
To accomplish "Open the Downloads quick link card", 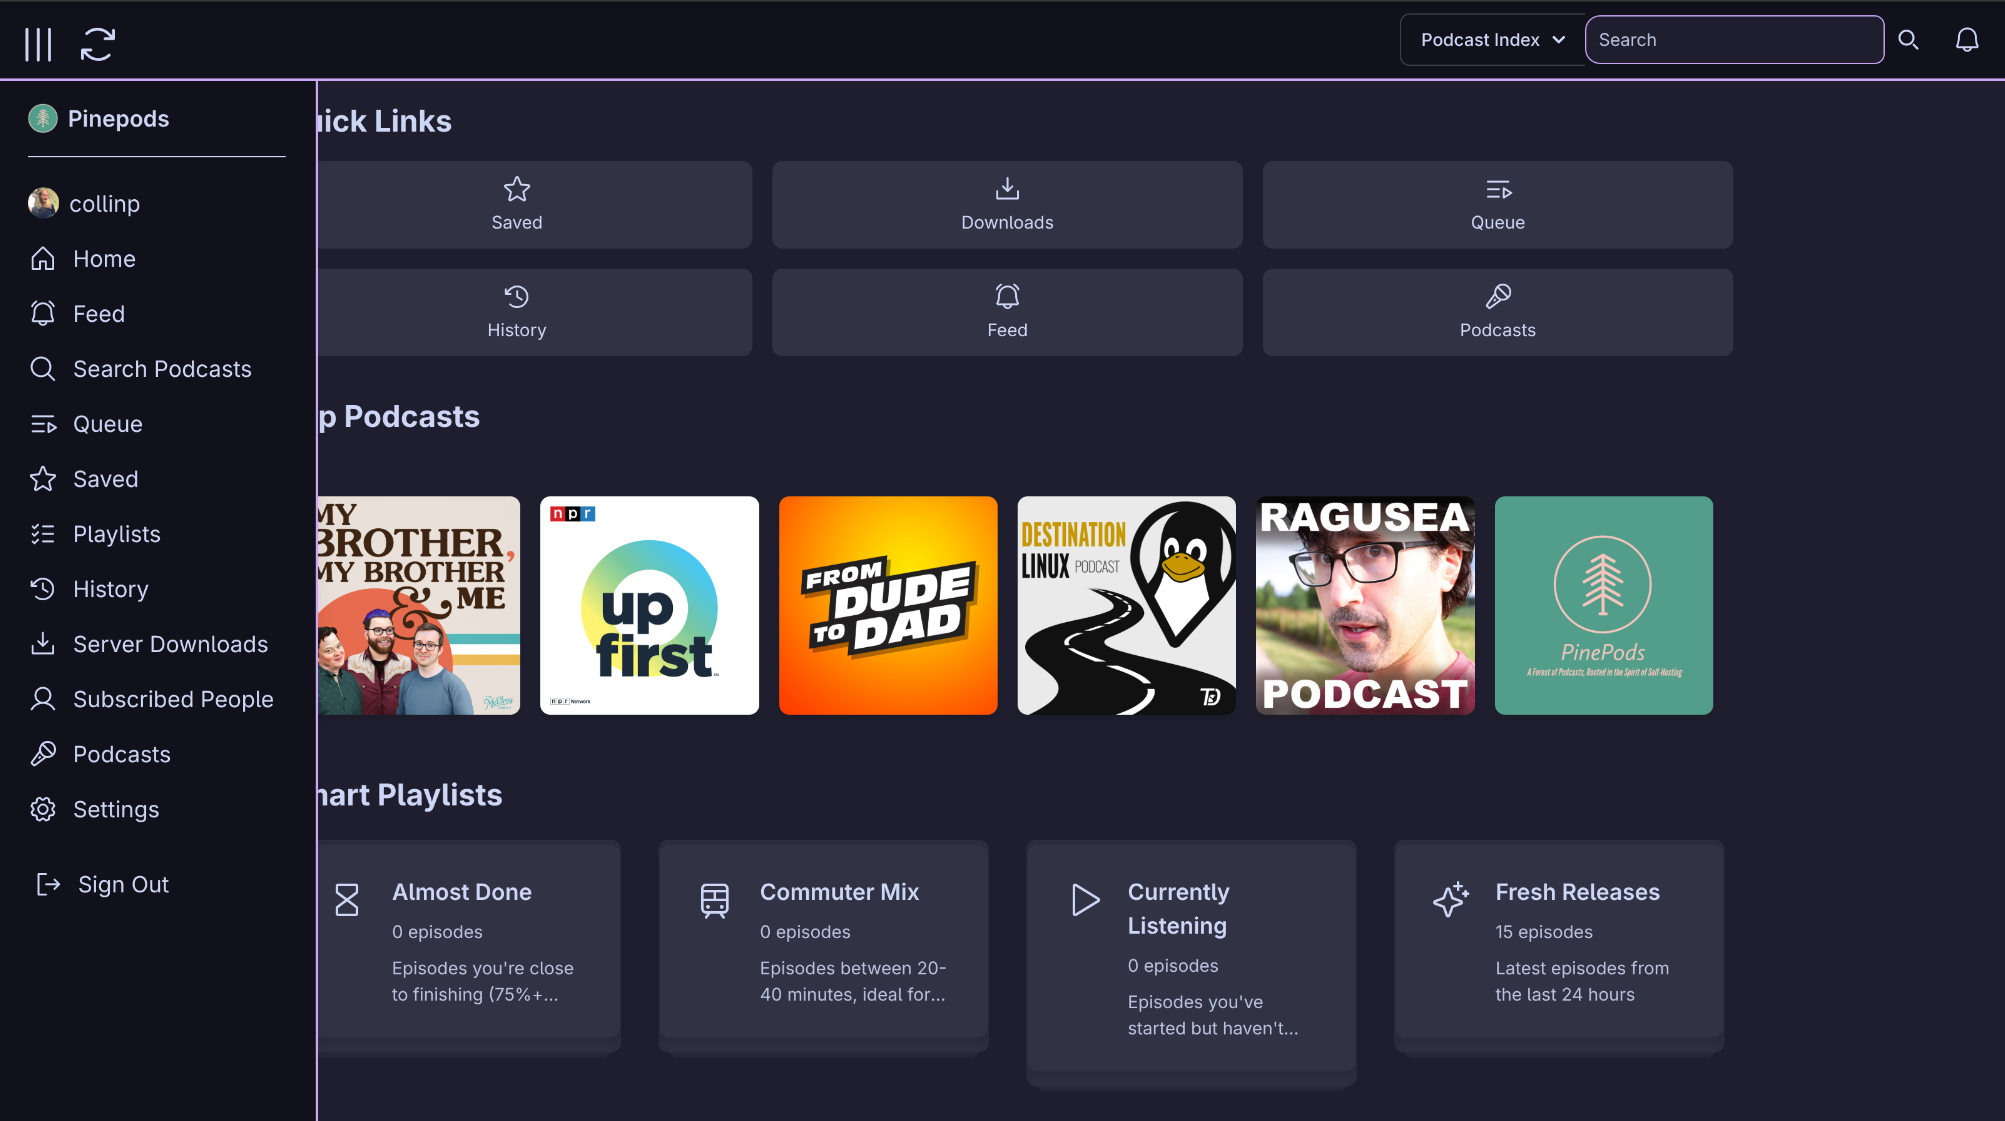I will 1006,204.
